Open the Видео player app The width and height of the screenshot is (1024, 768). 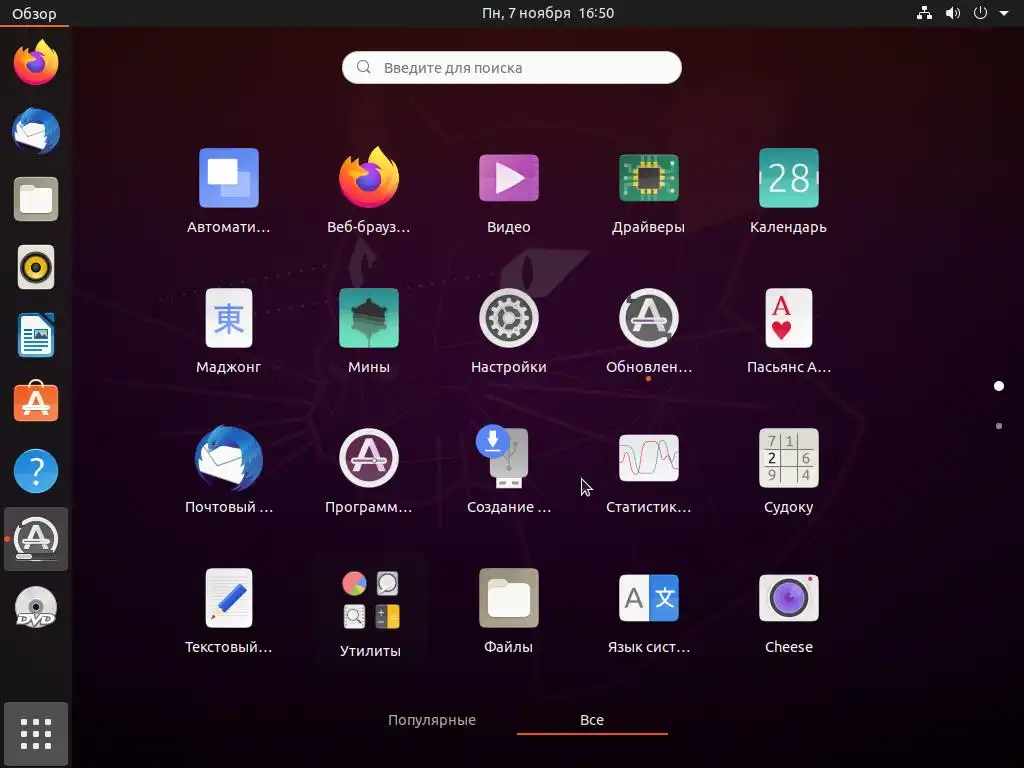click(x=509, y=178)
